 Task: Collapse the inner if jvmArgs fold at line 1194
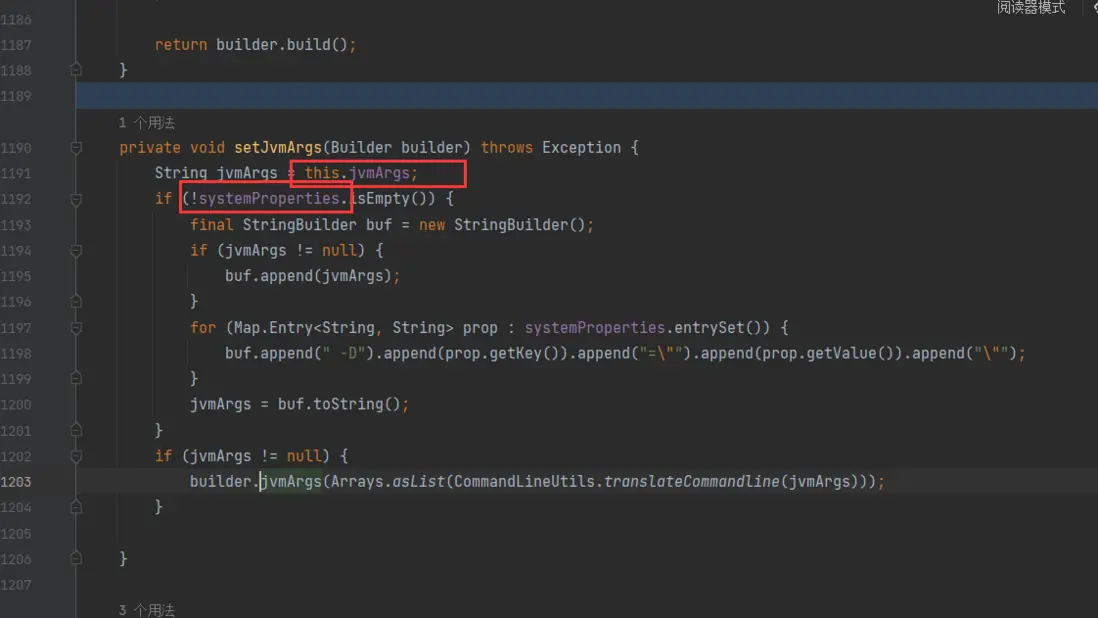click(76, 251)
